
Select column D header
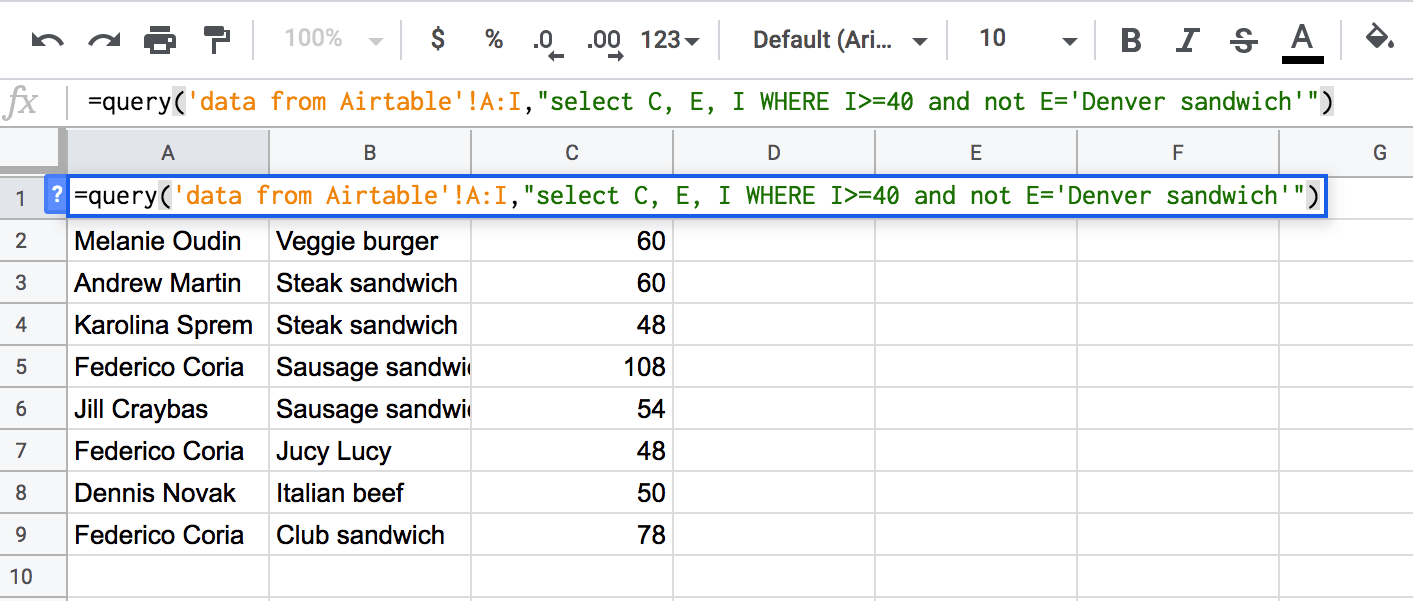click(x=774, y=152)
